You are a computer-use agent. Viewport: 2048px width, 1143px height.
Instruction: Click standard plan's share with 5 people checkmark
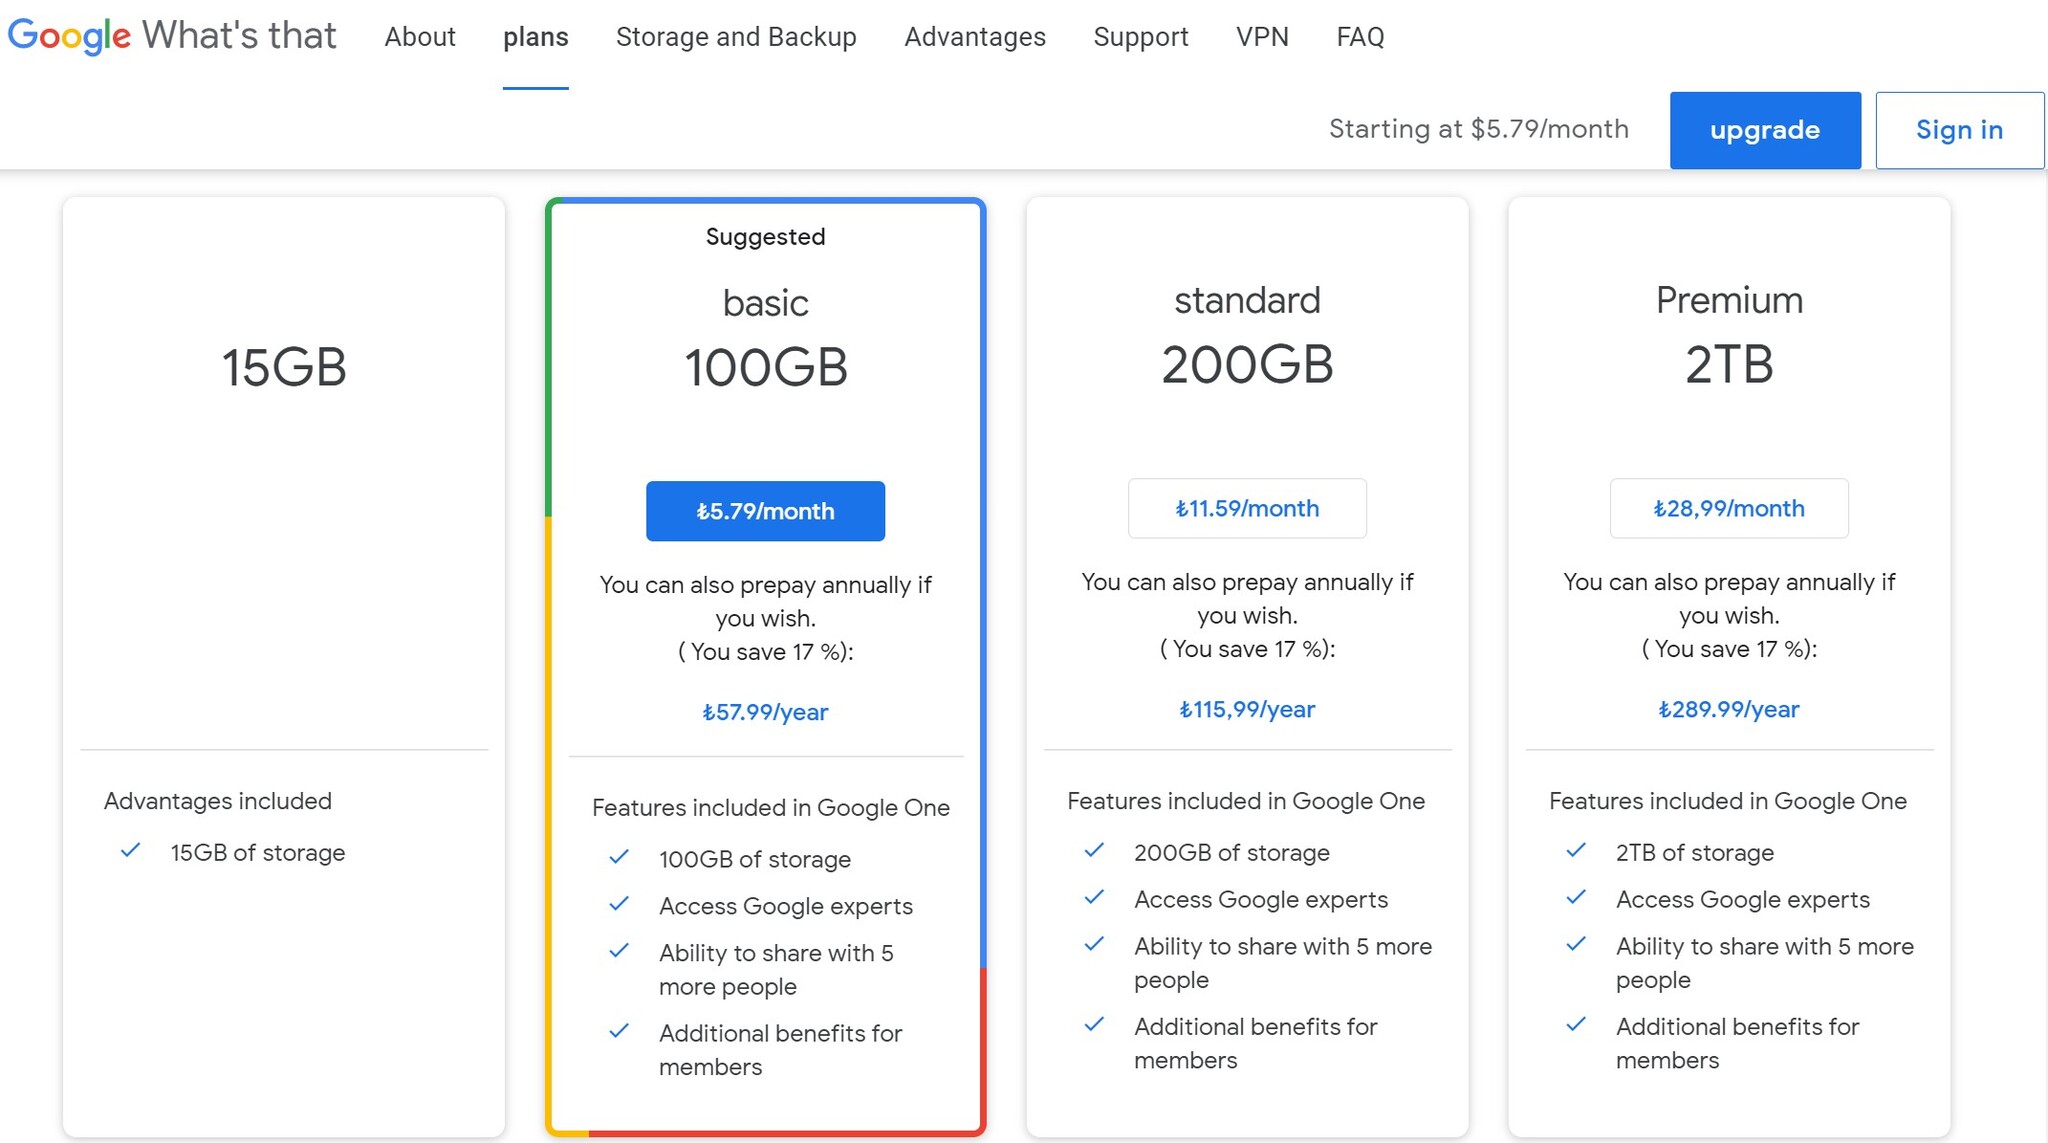pos(1094,944)
